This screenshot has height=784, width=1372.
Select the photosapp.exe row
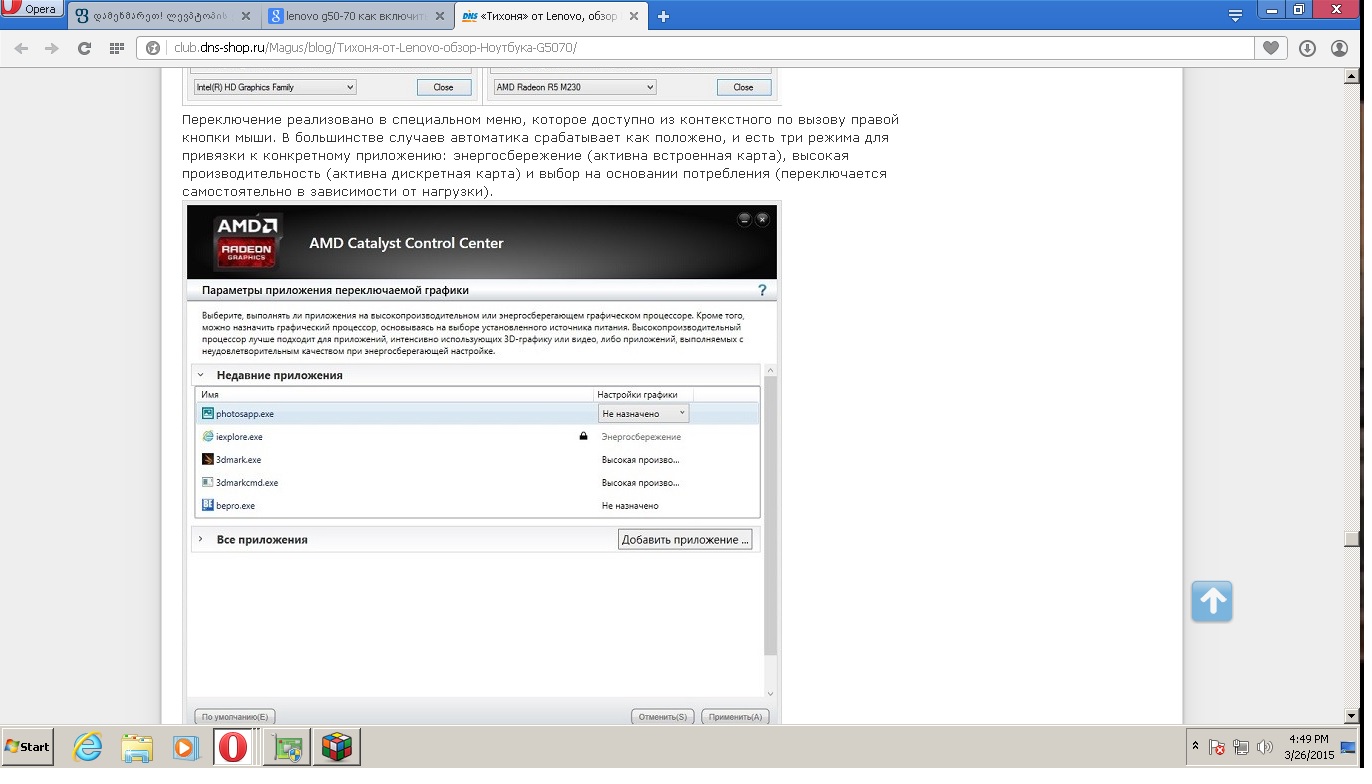[x=477, y=413]
